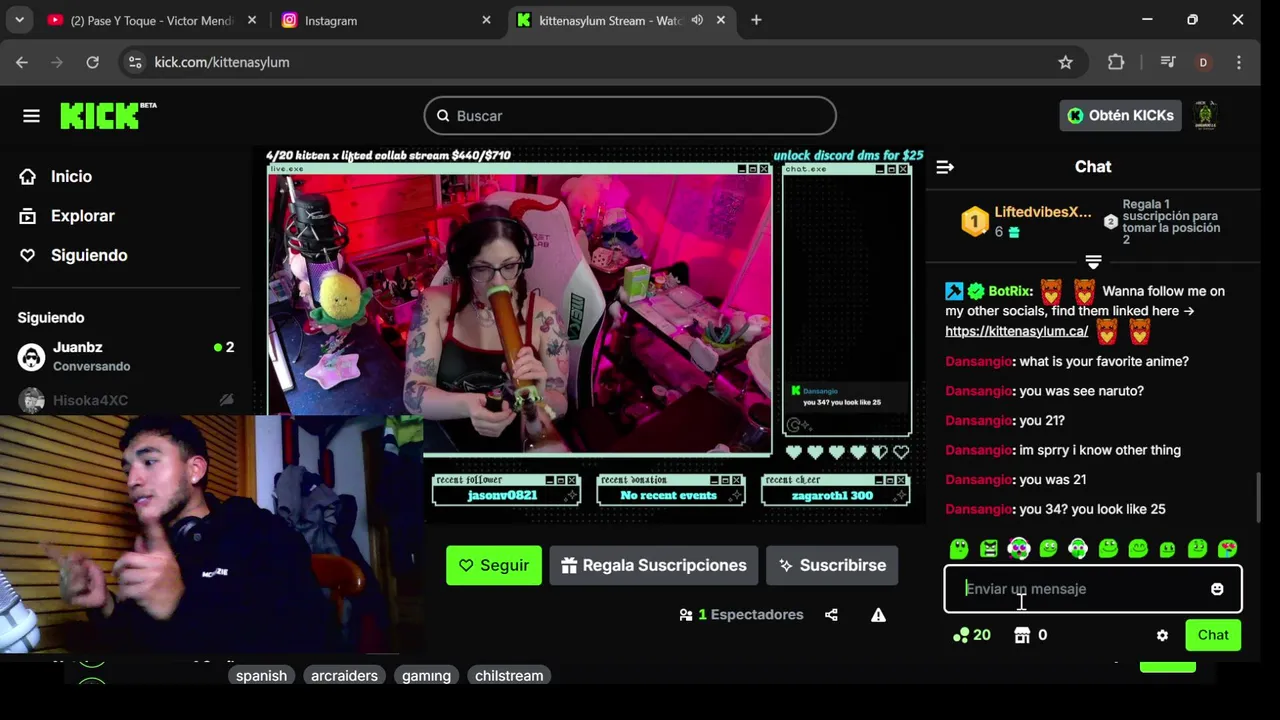Select the chilstream tag
The width and height of the screenshot is (1280, 720).
[509, 676]
